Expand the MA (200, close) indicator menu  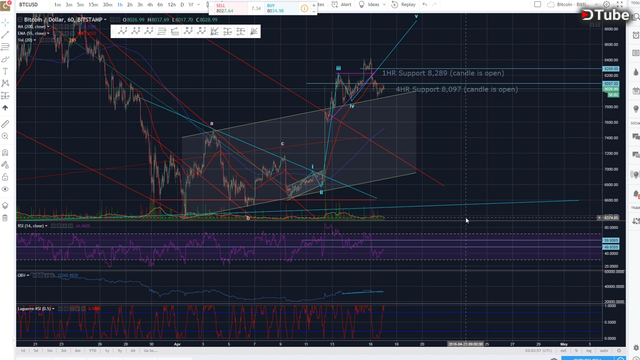48,27
